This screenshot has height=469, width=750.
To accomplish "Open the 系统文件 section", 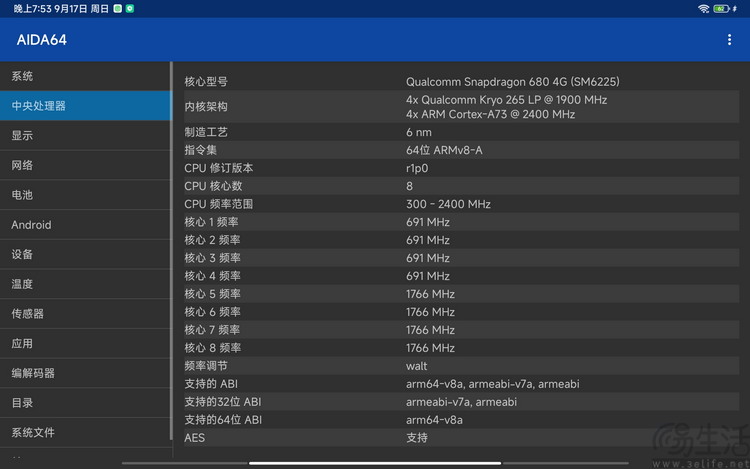I will click(86, 433).
